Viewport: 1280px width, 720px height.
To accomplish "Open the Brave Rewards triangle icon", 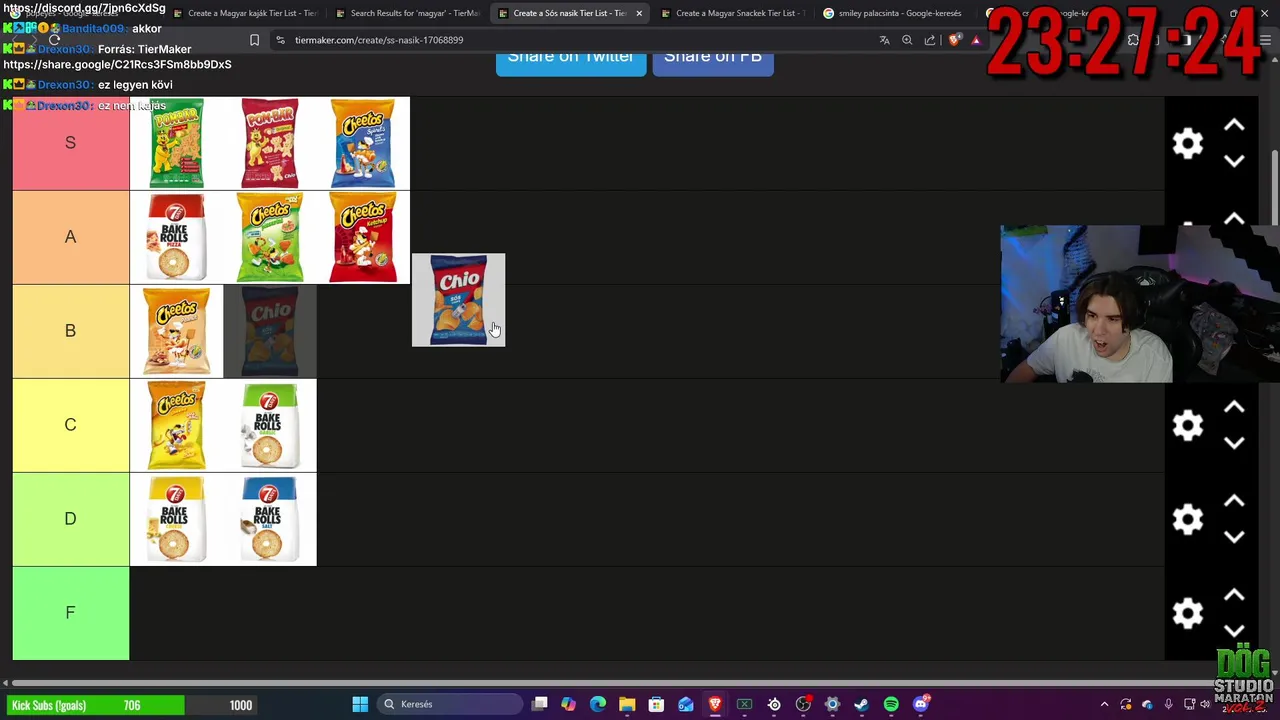I will click(976, 40).
